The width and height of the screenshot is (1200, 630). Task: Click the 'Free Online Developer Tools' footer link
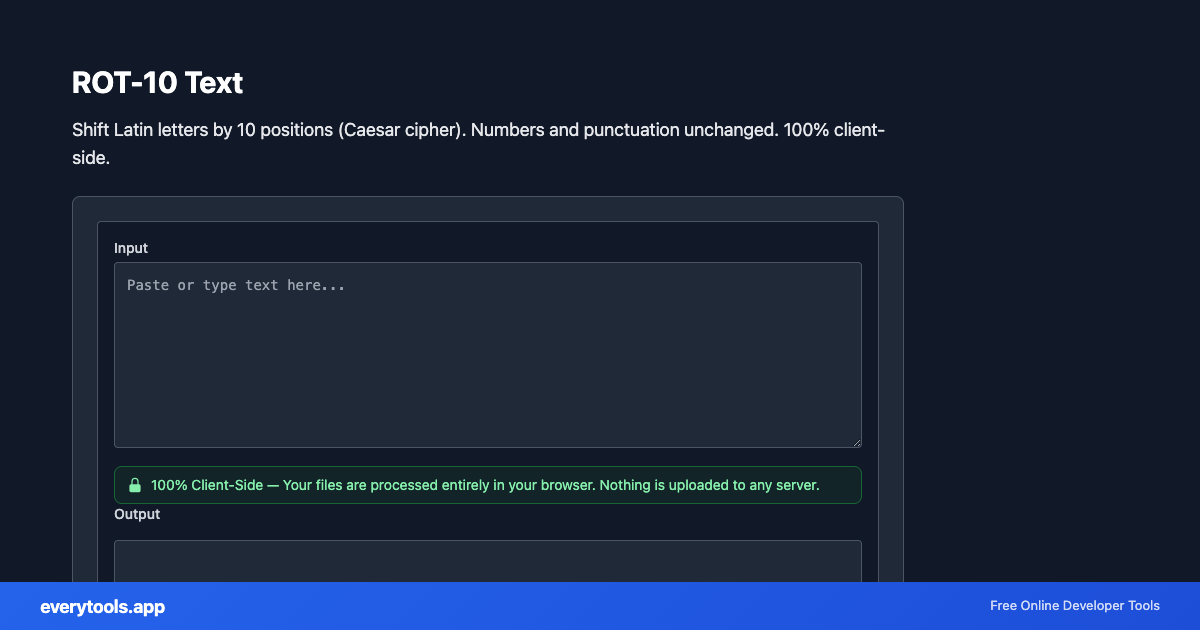point(1074,605)
